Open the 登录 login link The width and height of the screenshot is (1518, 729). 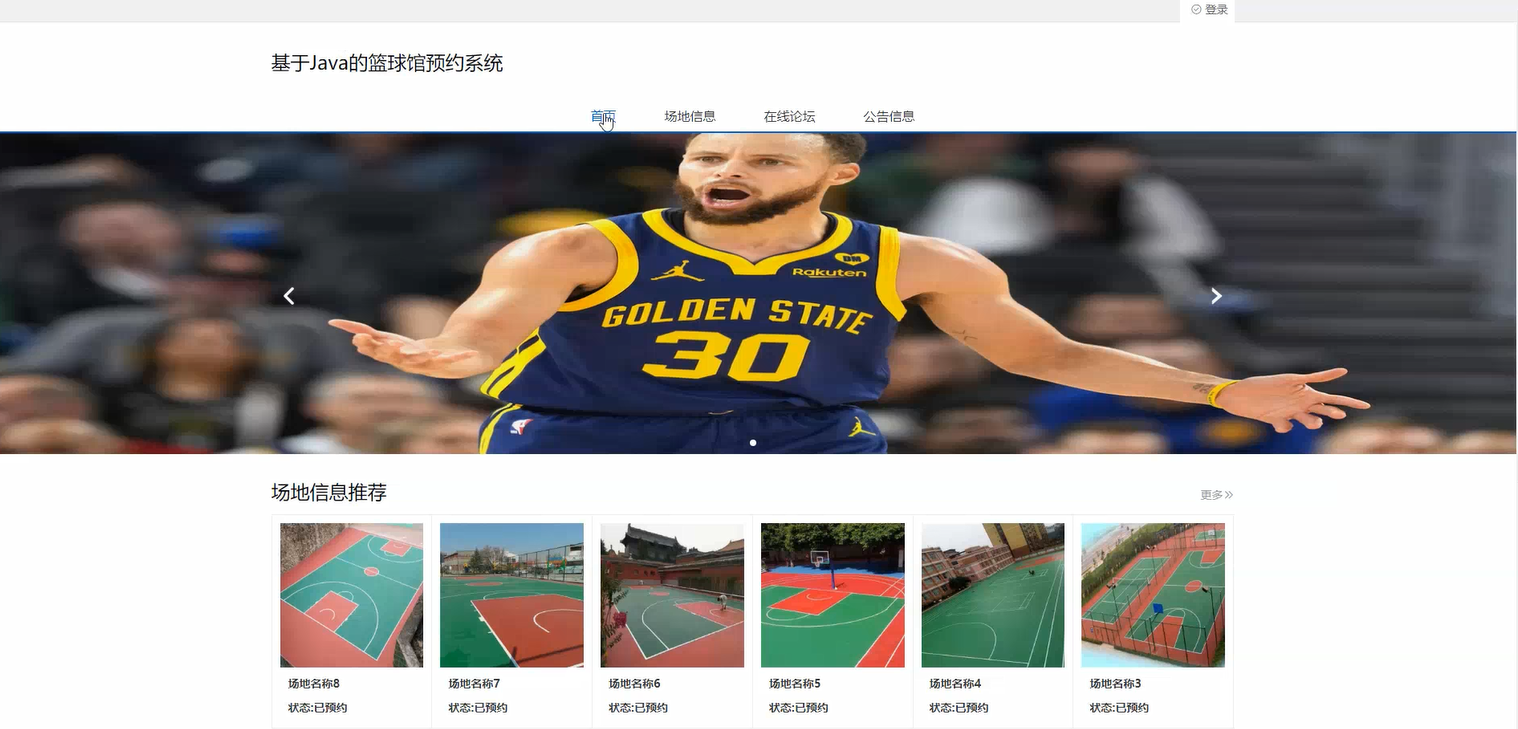(1210, 10)
